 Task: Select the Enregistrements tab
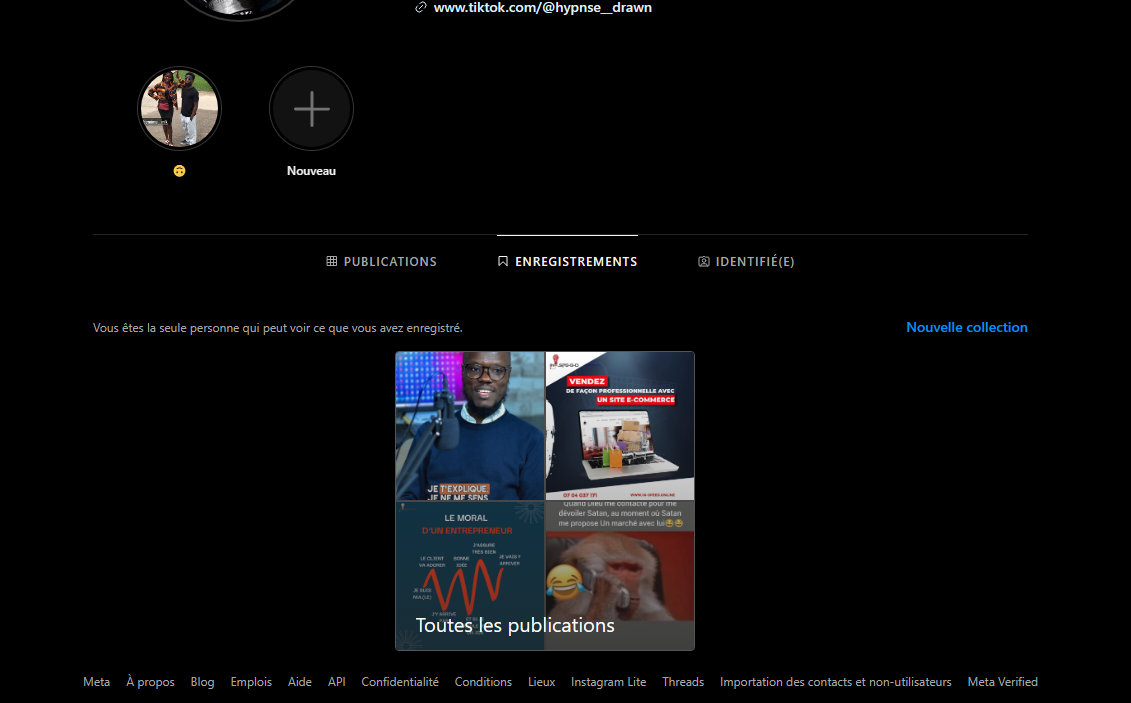coord(575,262)
